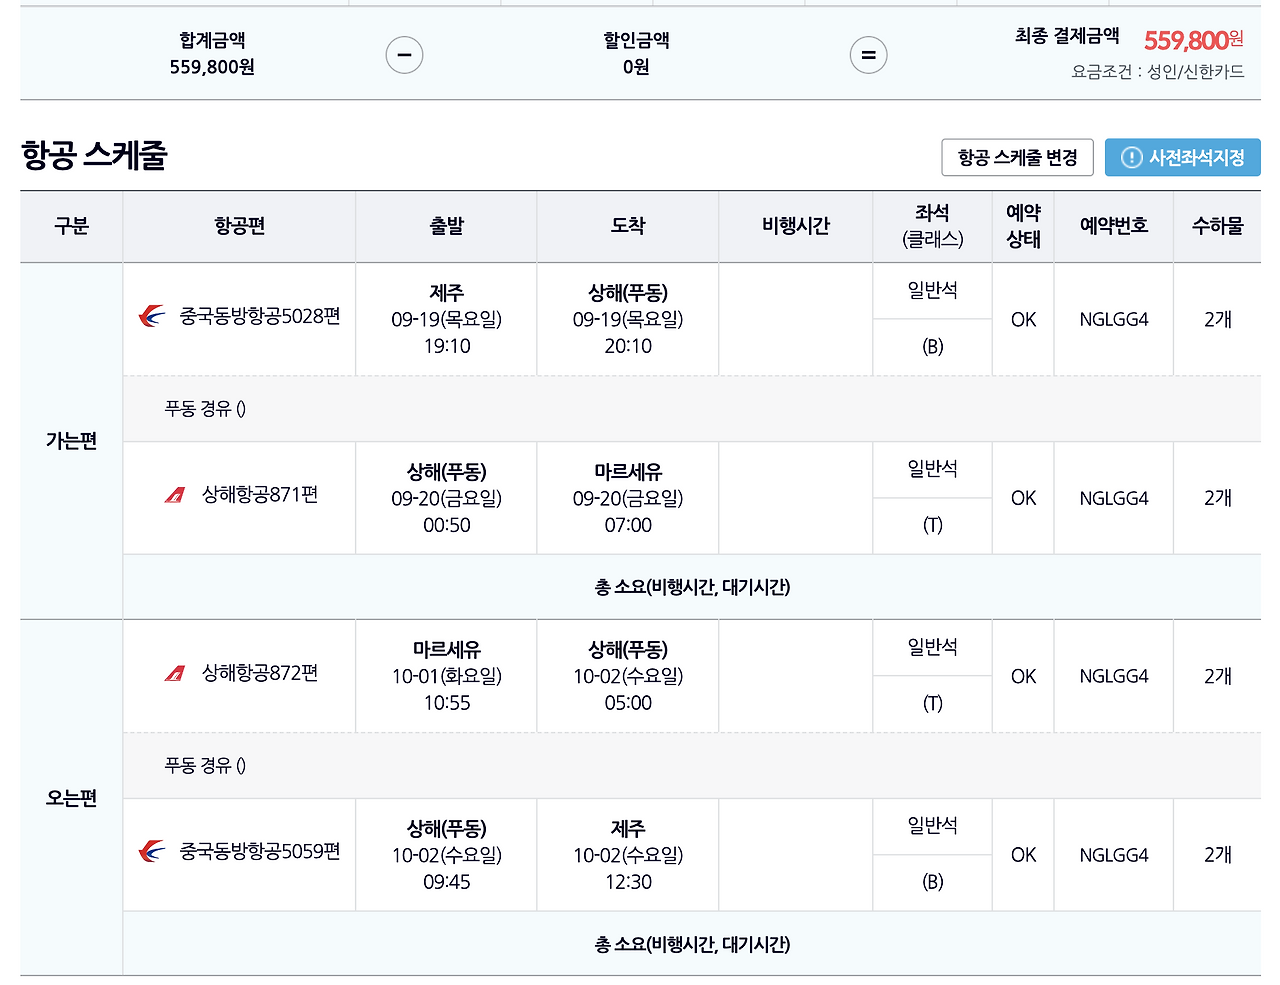Click the circled minus icon beside 합계금액
Screen dimensions: 1280x985
[x=404, y=55]
